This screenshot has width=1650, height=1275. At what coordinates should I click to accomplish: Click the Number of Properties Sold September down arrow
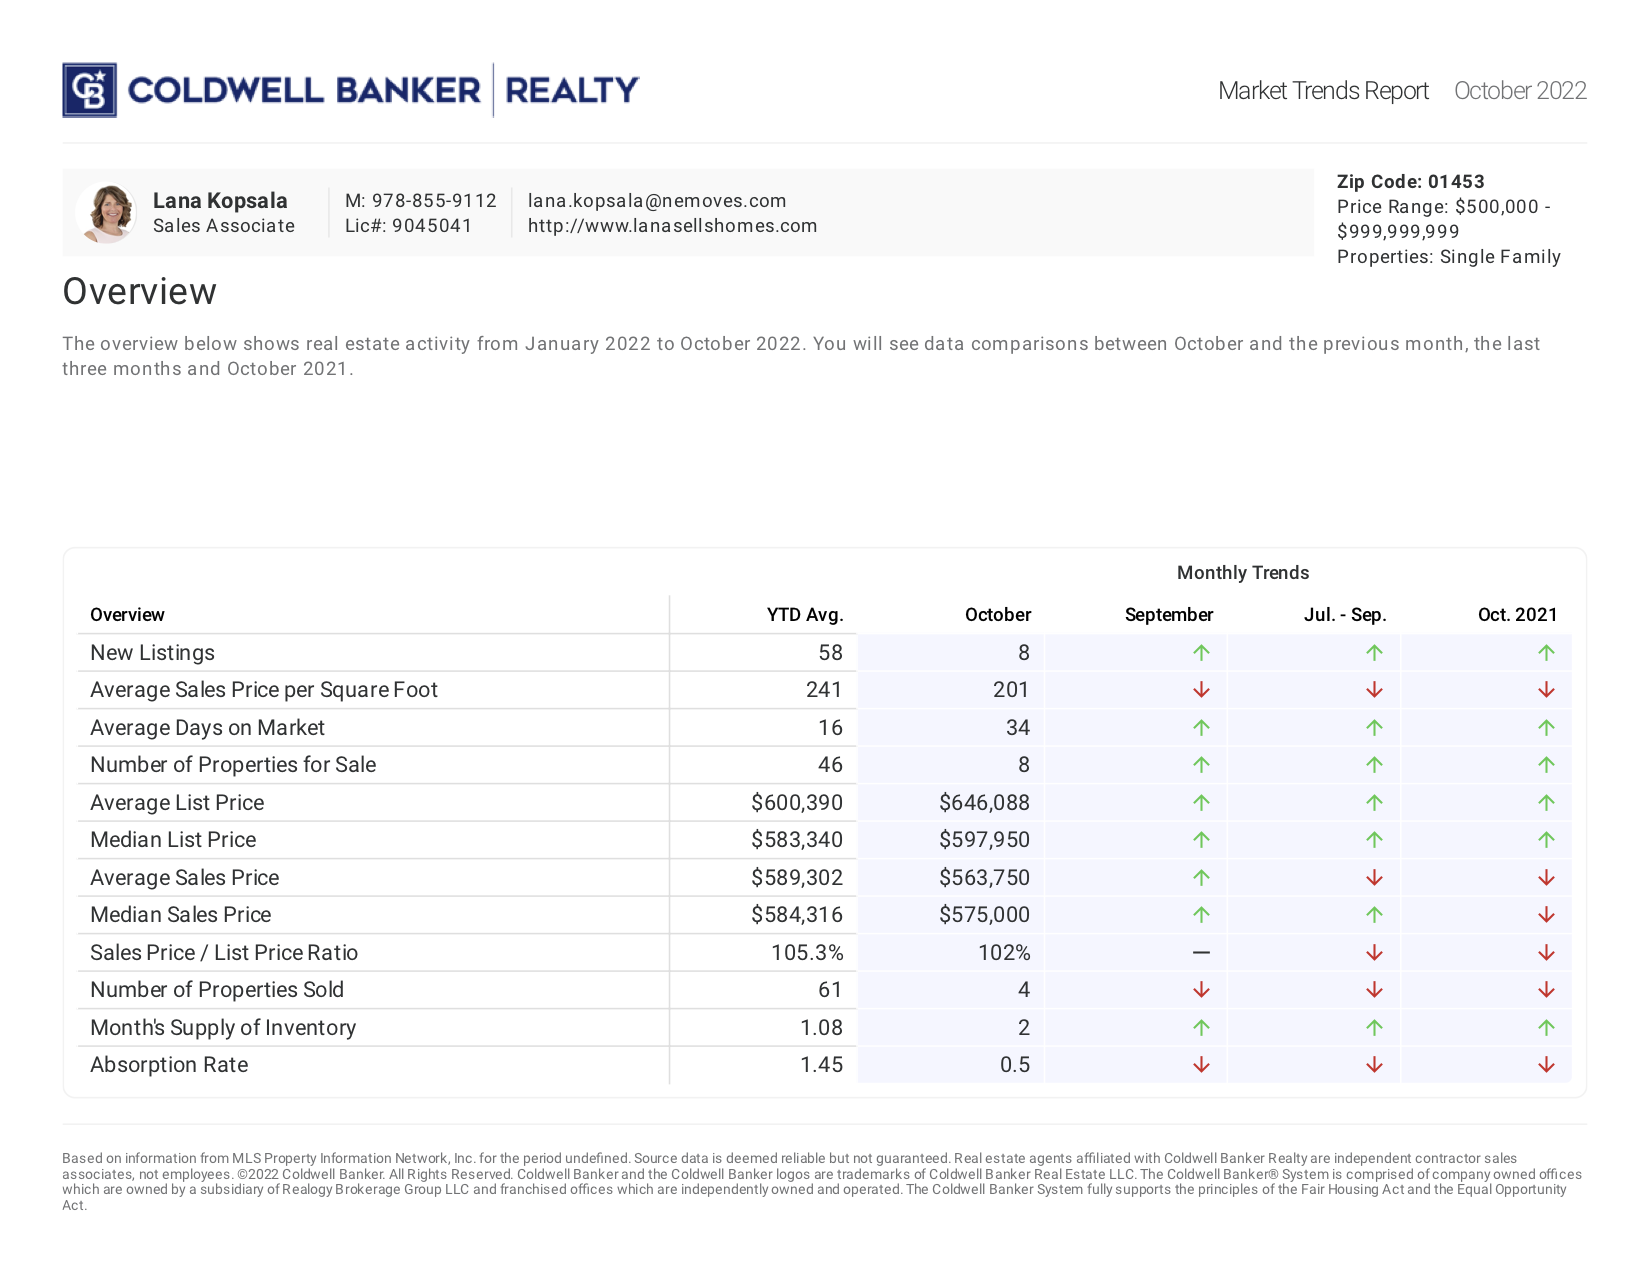coord(1201,990)
